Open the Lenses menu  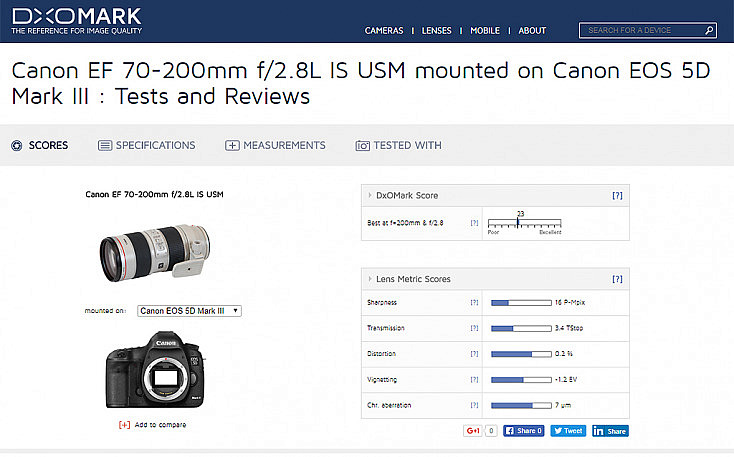point(436,30)
